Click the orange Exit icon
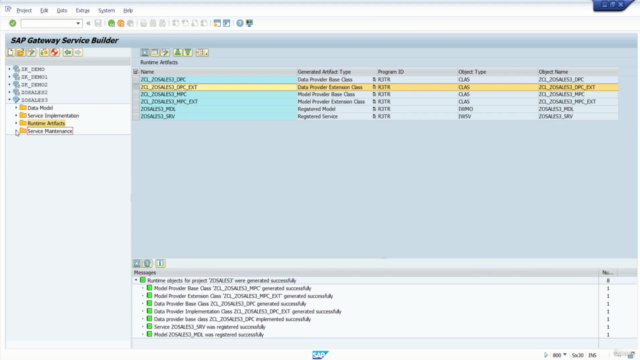 click(121, 23)
